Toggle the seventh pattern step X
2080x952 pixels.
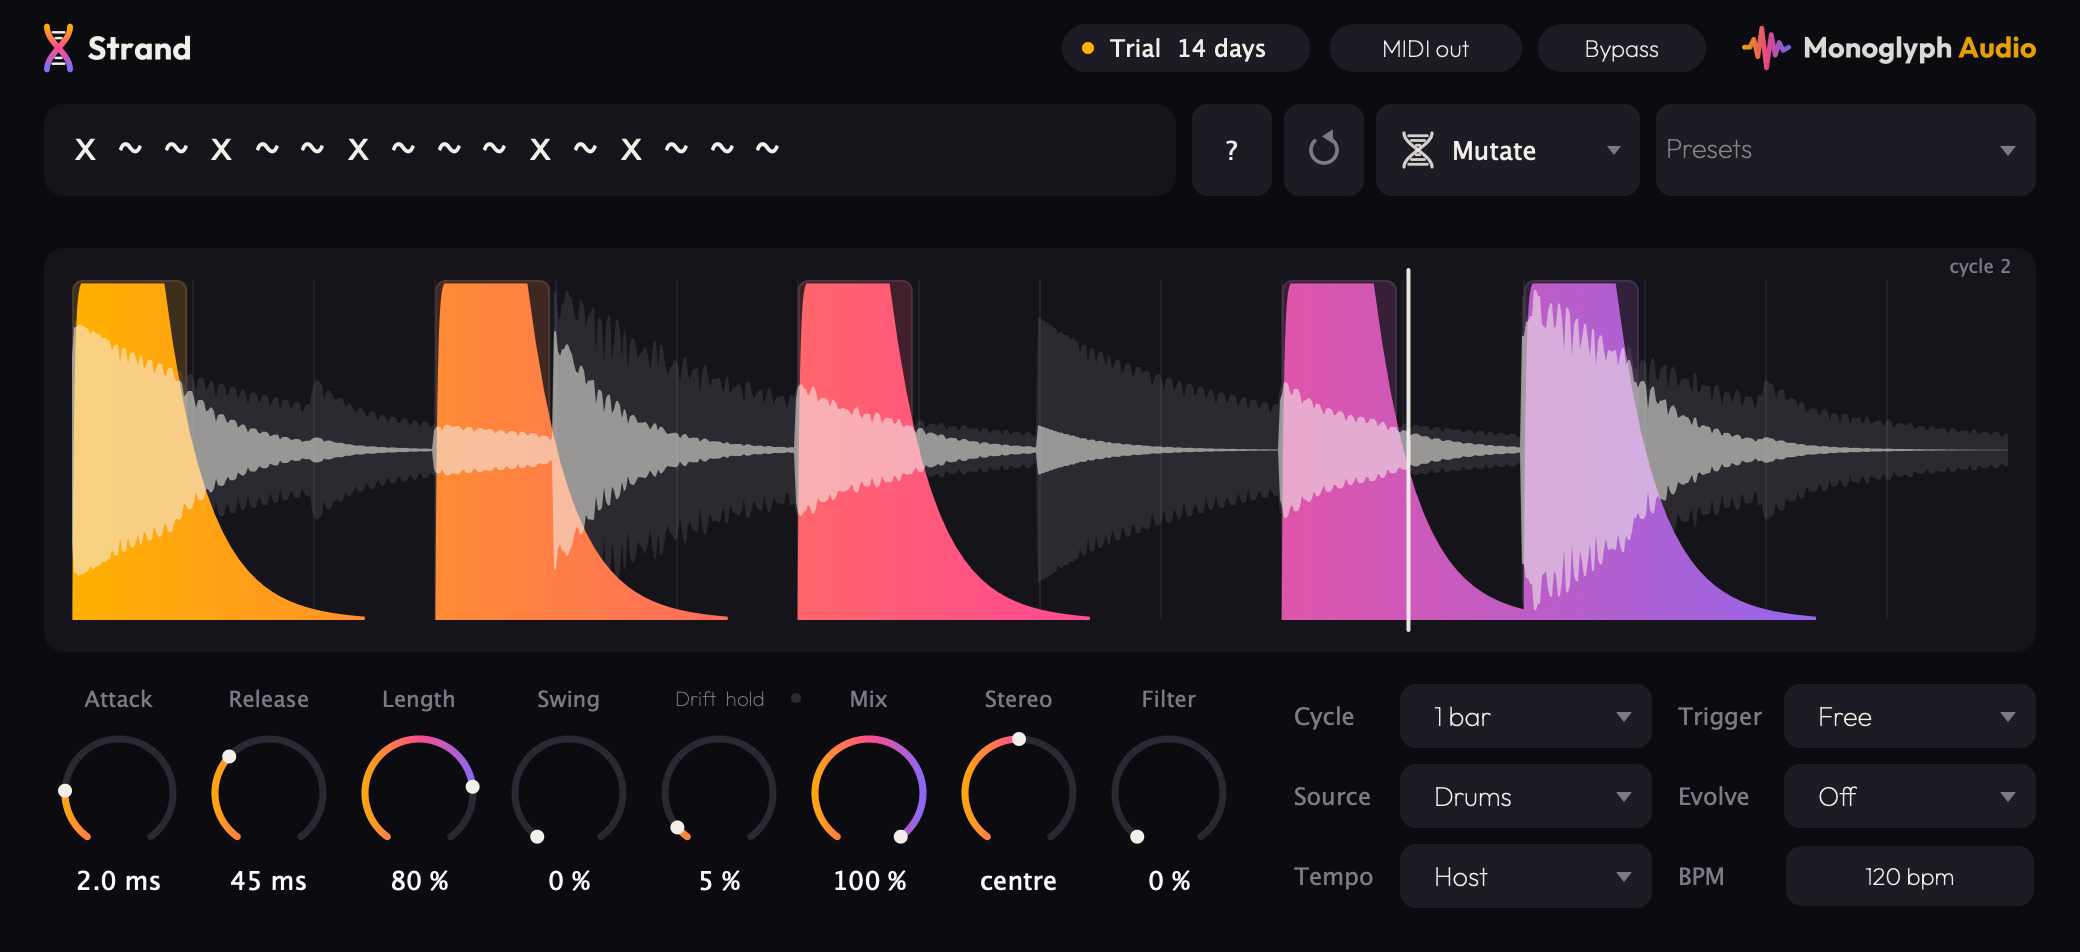coord(358,150)
